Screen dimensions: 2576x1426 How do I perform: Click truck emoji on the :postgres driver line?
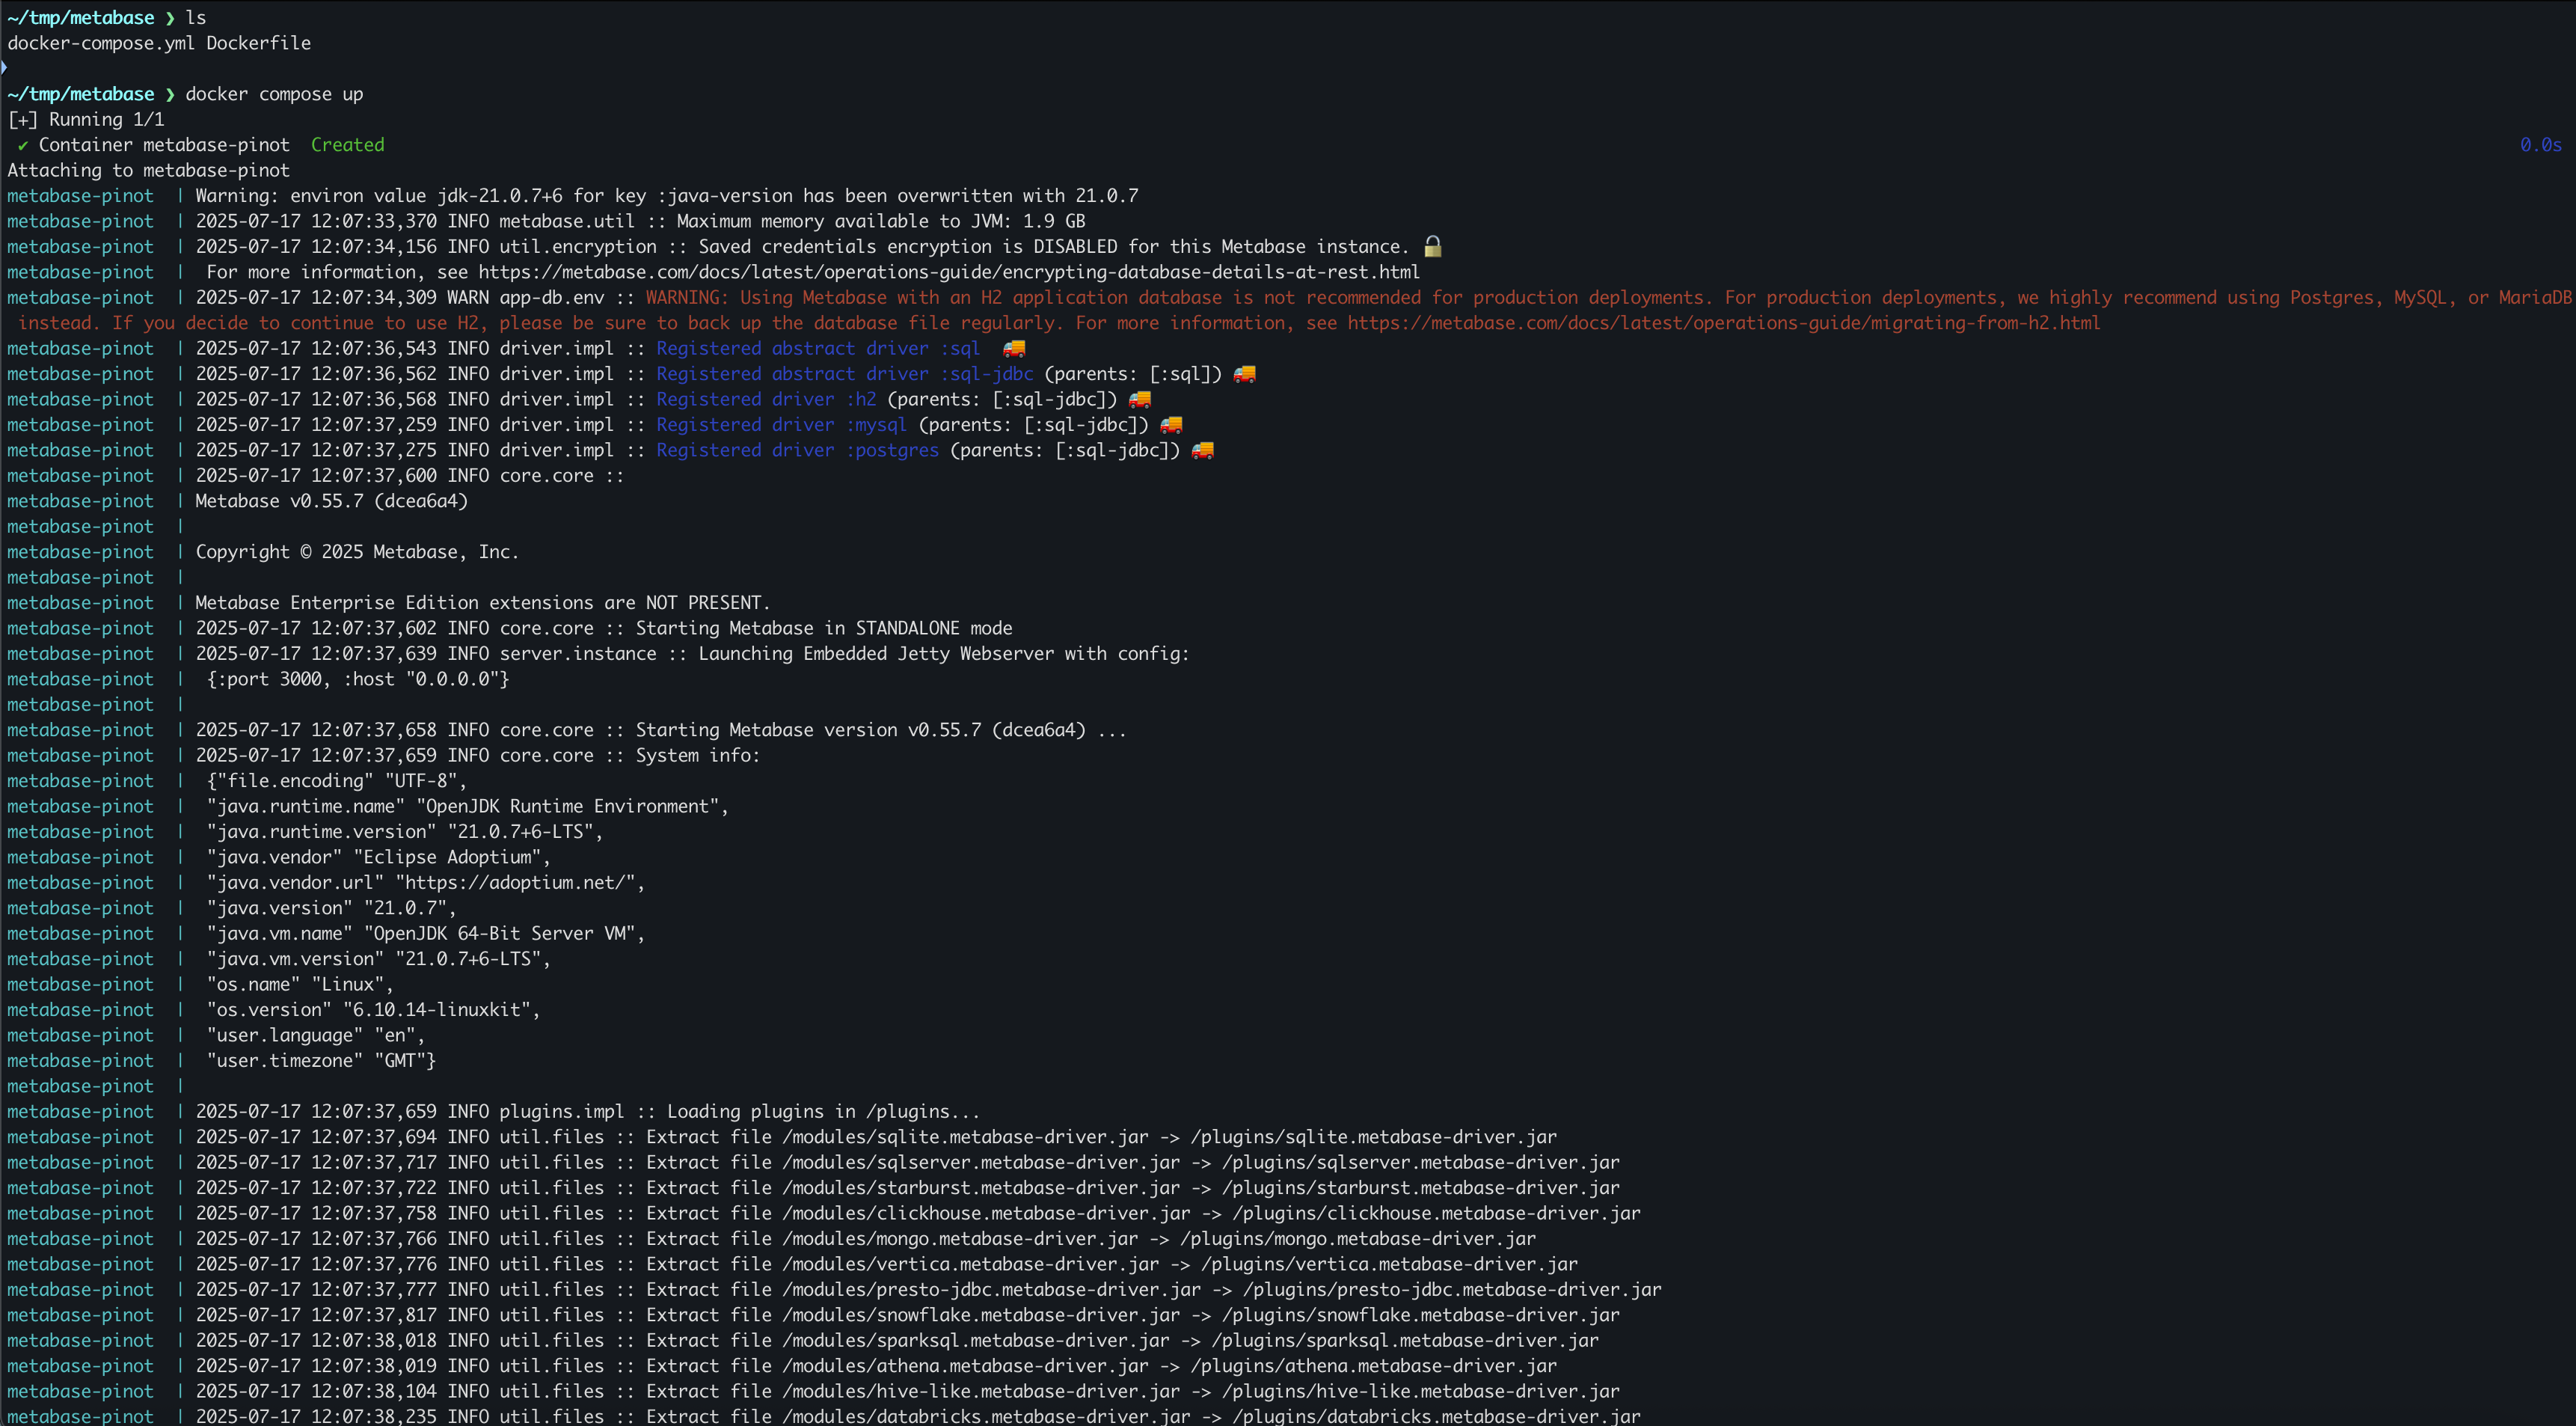[x=1202, y=450]
